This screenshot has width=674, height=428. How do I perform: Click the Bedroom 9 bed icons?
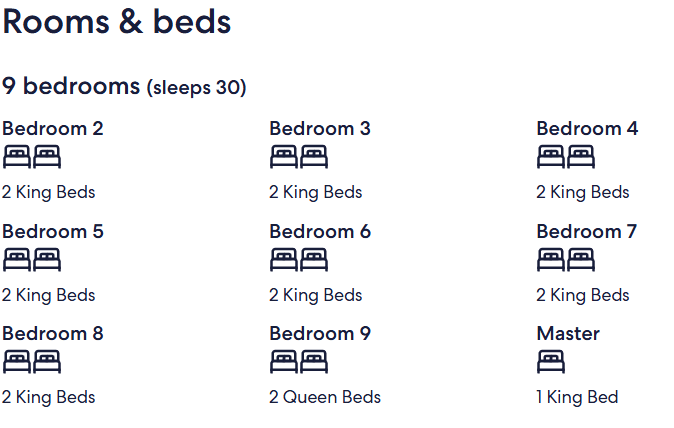pyautogui.click(x=300, y=362)
